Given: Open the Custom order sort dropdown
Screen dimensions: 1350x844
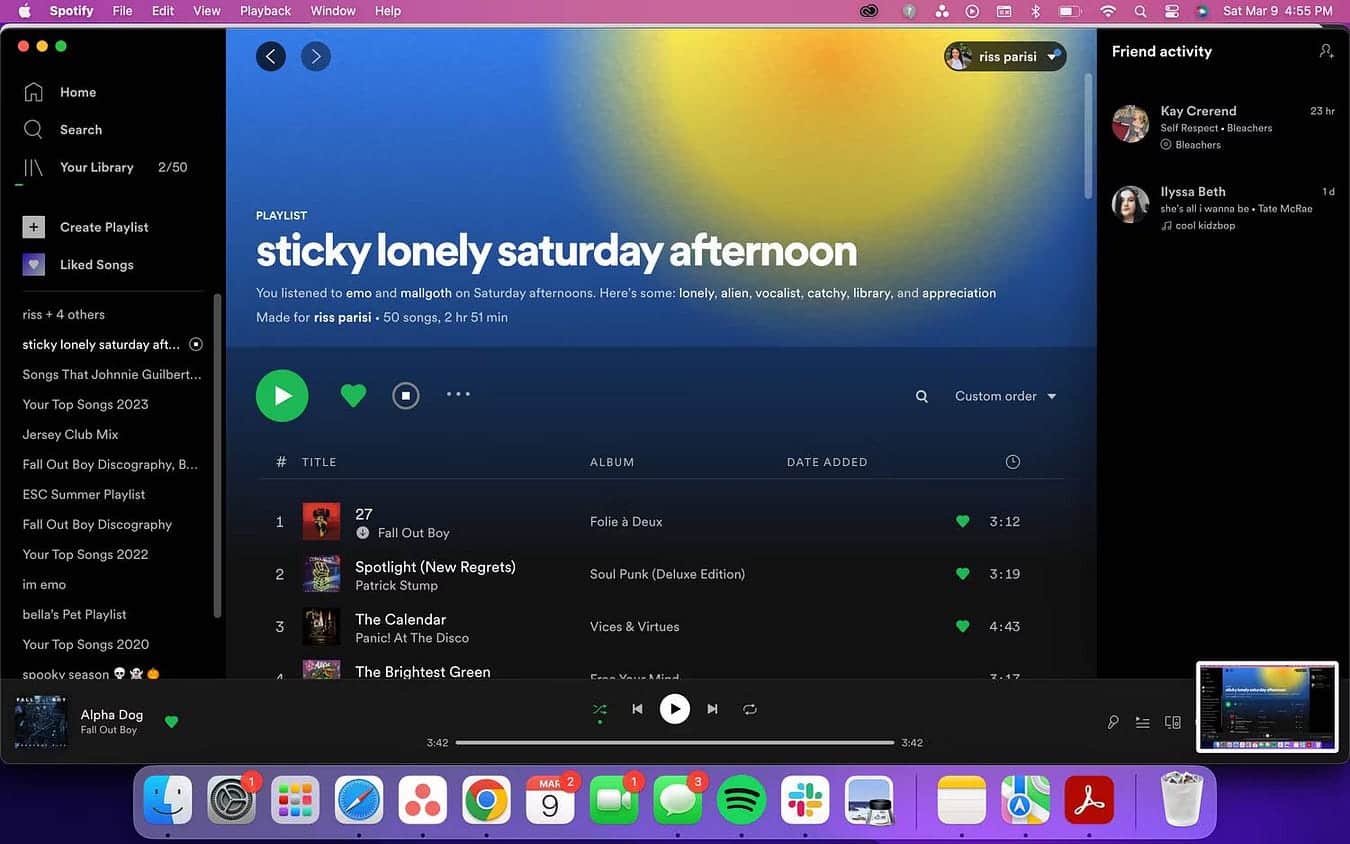Looking at the screenshot, I should [x=1005, y=396].
